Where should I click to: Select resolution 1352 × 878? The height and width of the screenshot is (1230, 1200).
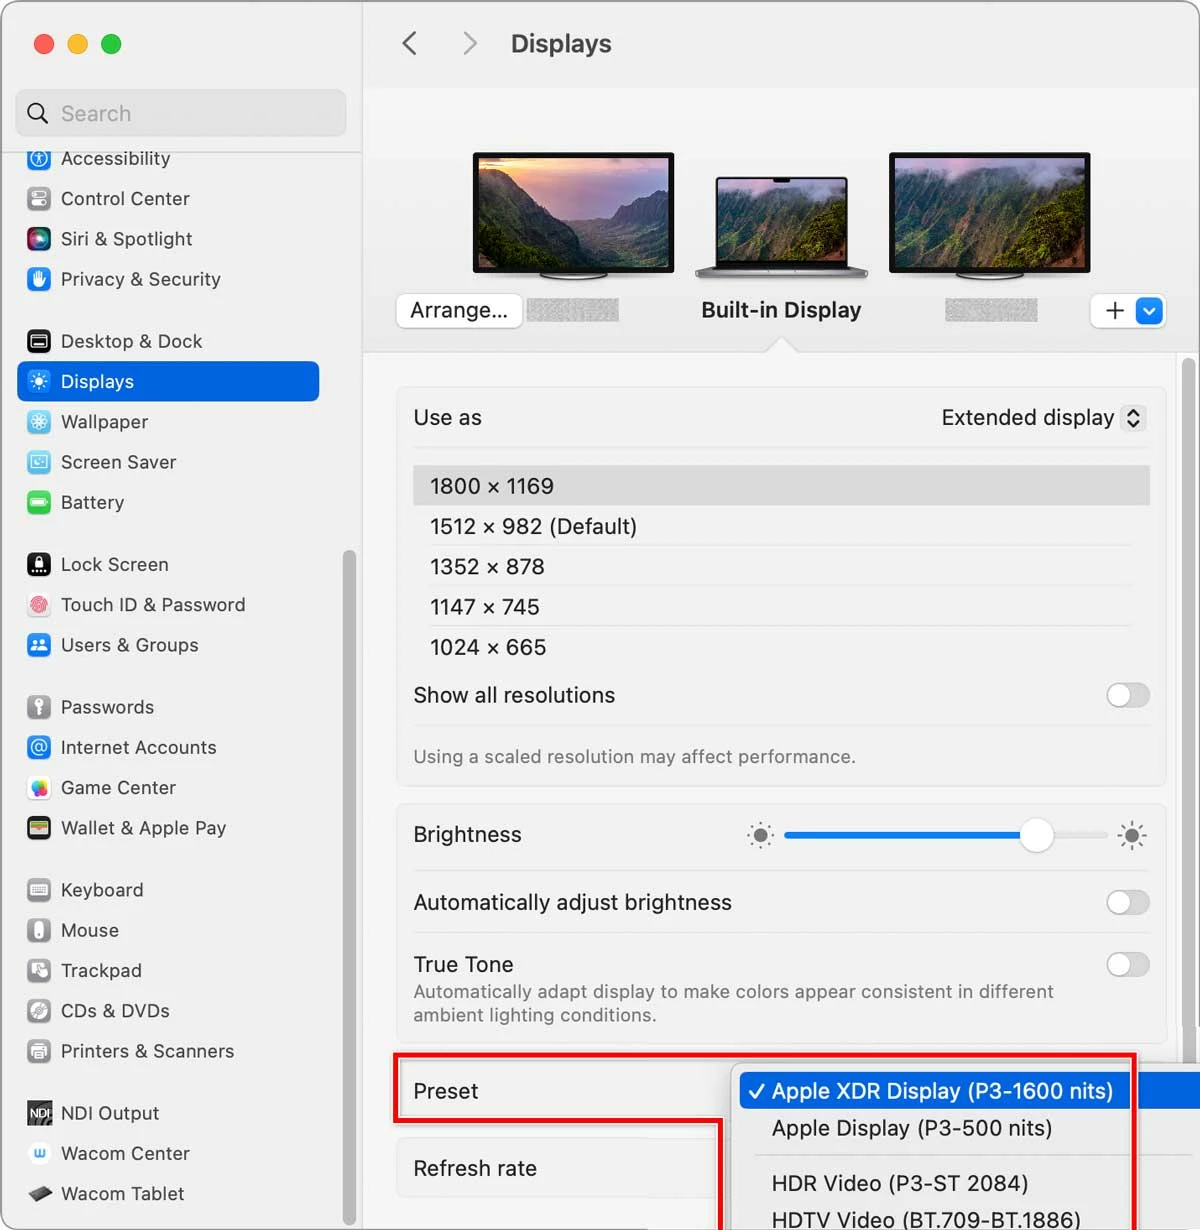(781, 566)
